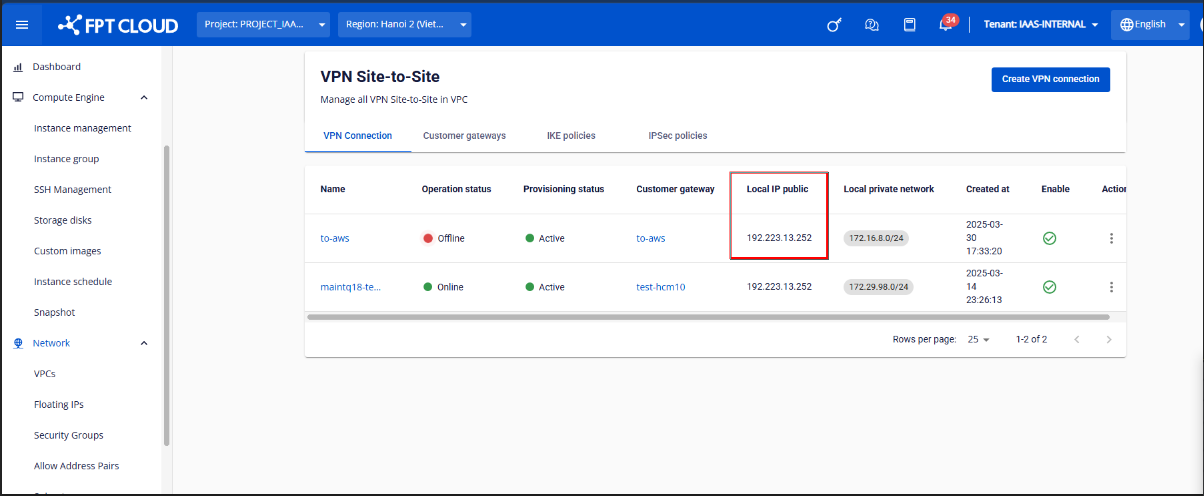Click the 172.29.98.0/24 network chip
Image resolution: width=1204 pixels, height=496 pixels.
[x=879, y=287]
